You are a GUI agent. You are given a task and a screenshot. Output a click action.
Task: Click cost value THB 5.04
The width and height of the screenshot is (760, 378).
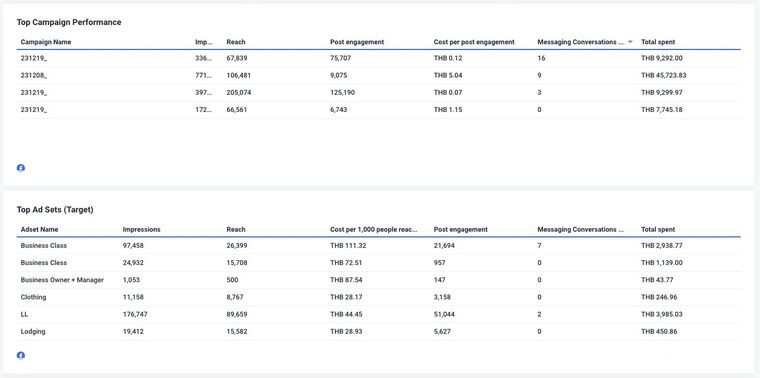(x=448, y=76)
